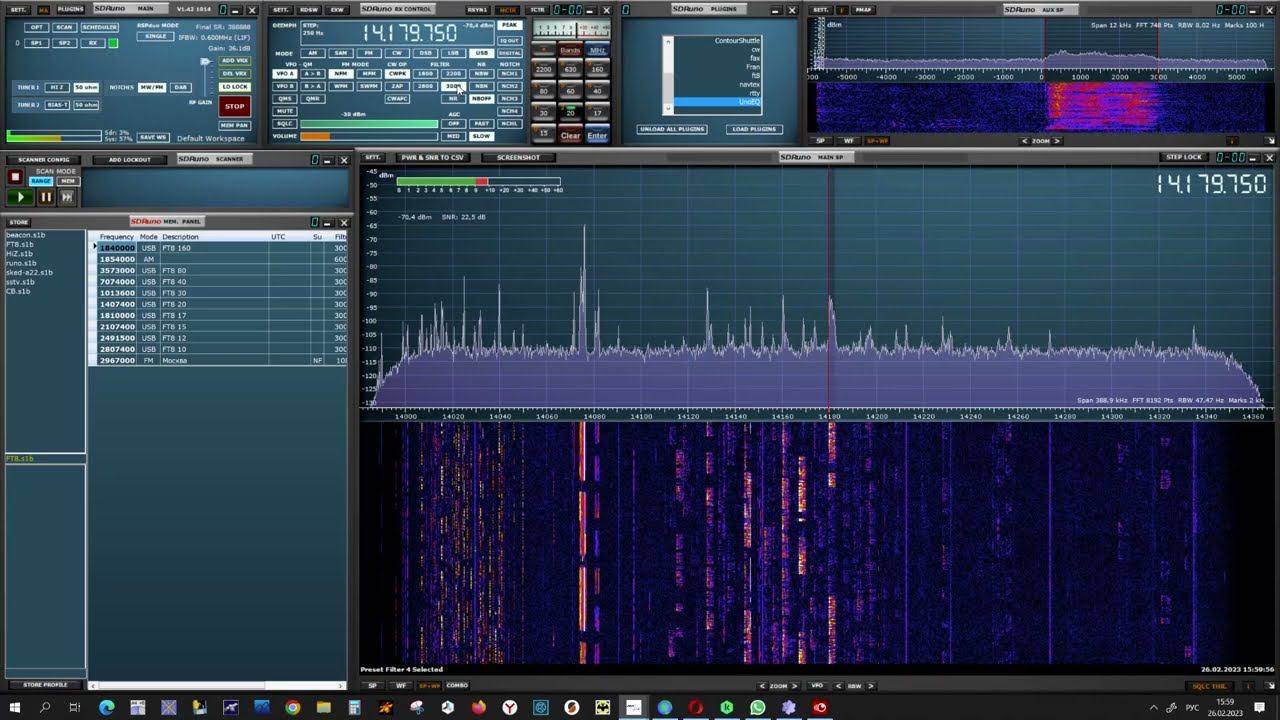The width and height of the screenshot is (1280, 720).
Task: Switch scan mode to MEM
Action: pos(68,182)
